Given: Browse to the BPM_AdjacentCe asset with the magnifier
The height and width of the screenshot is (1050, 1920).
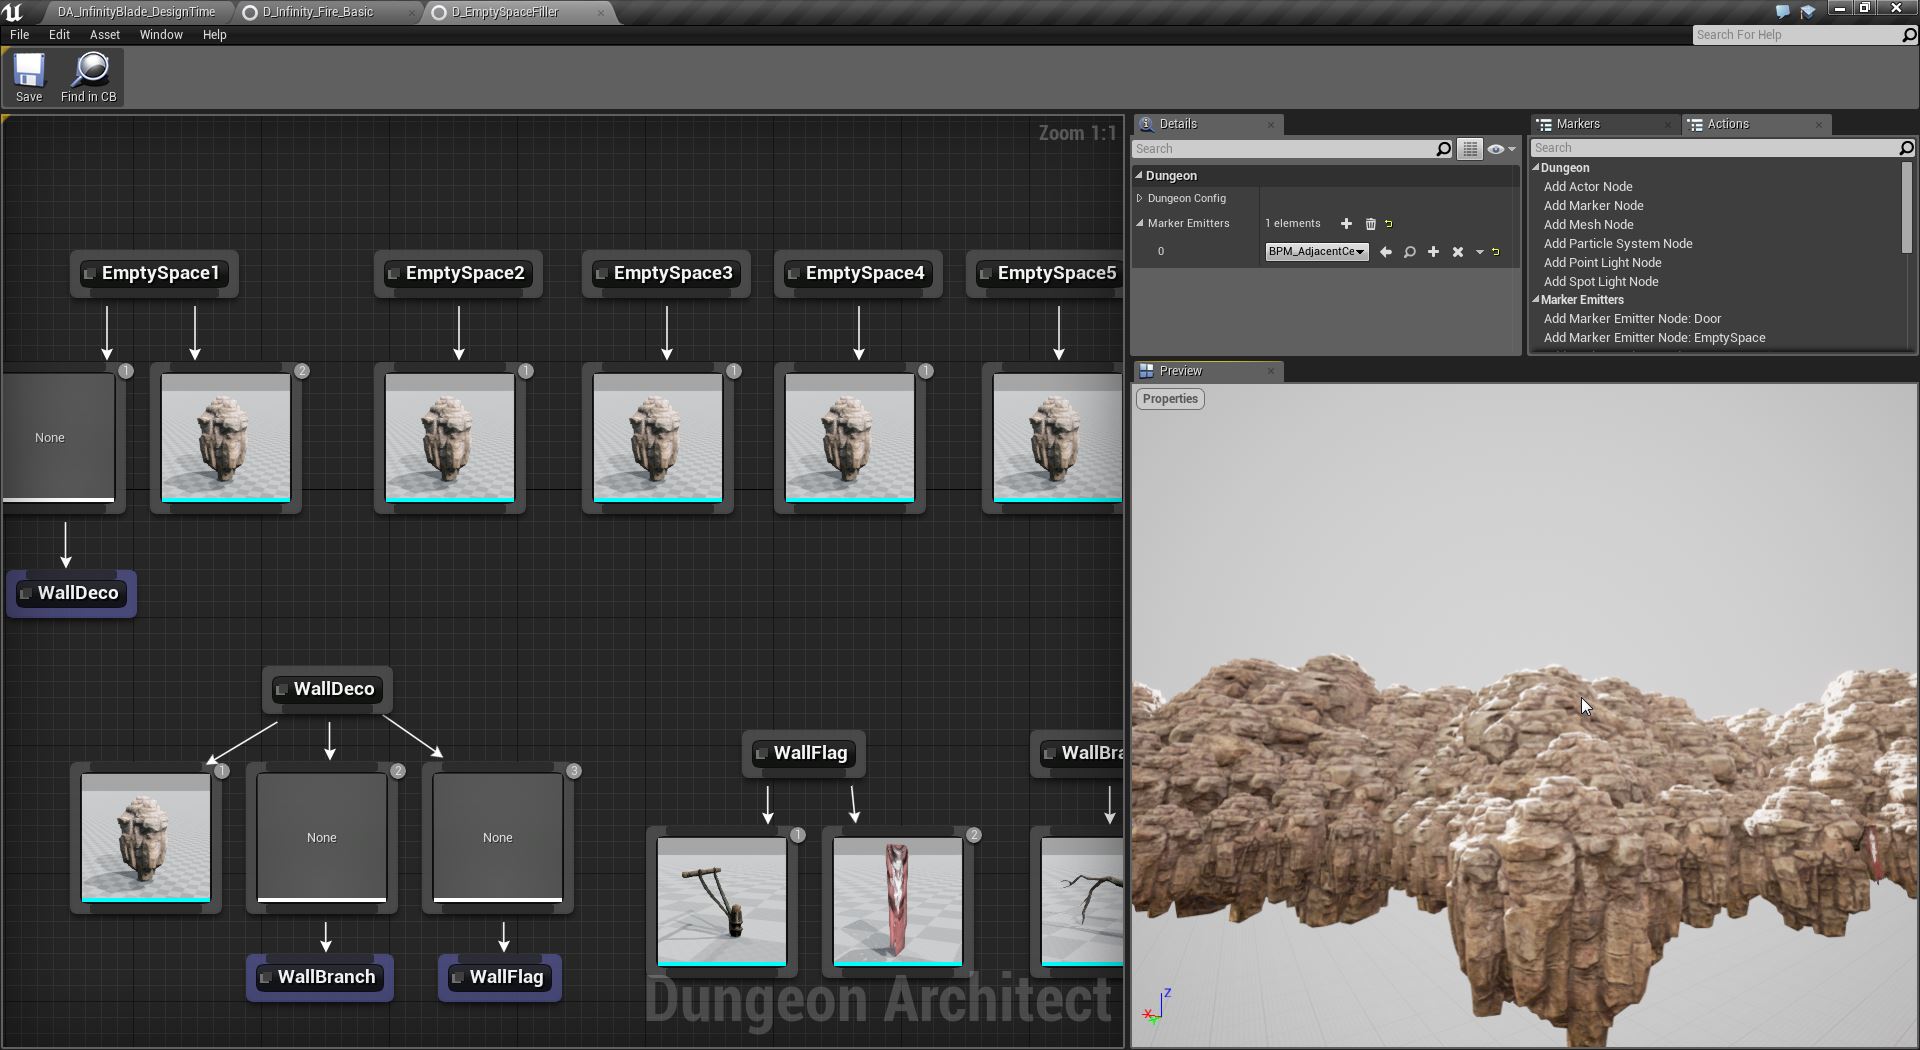Looking at the screenshot, I should click(1409, 252).
